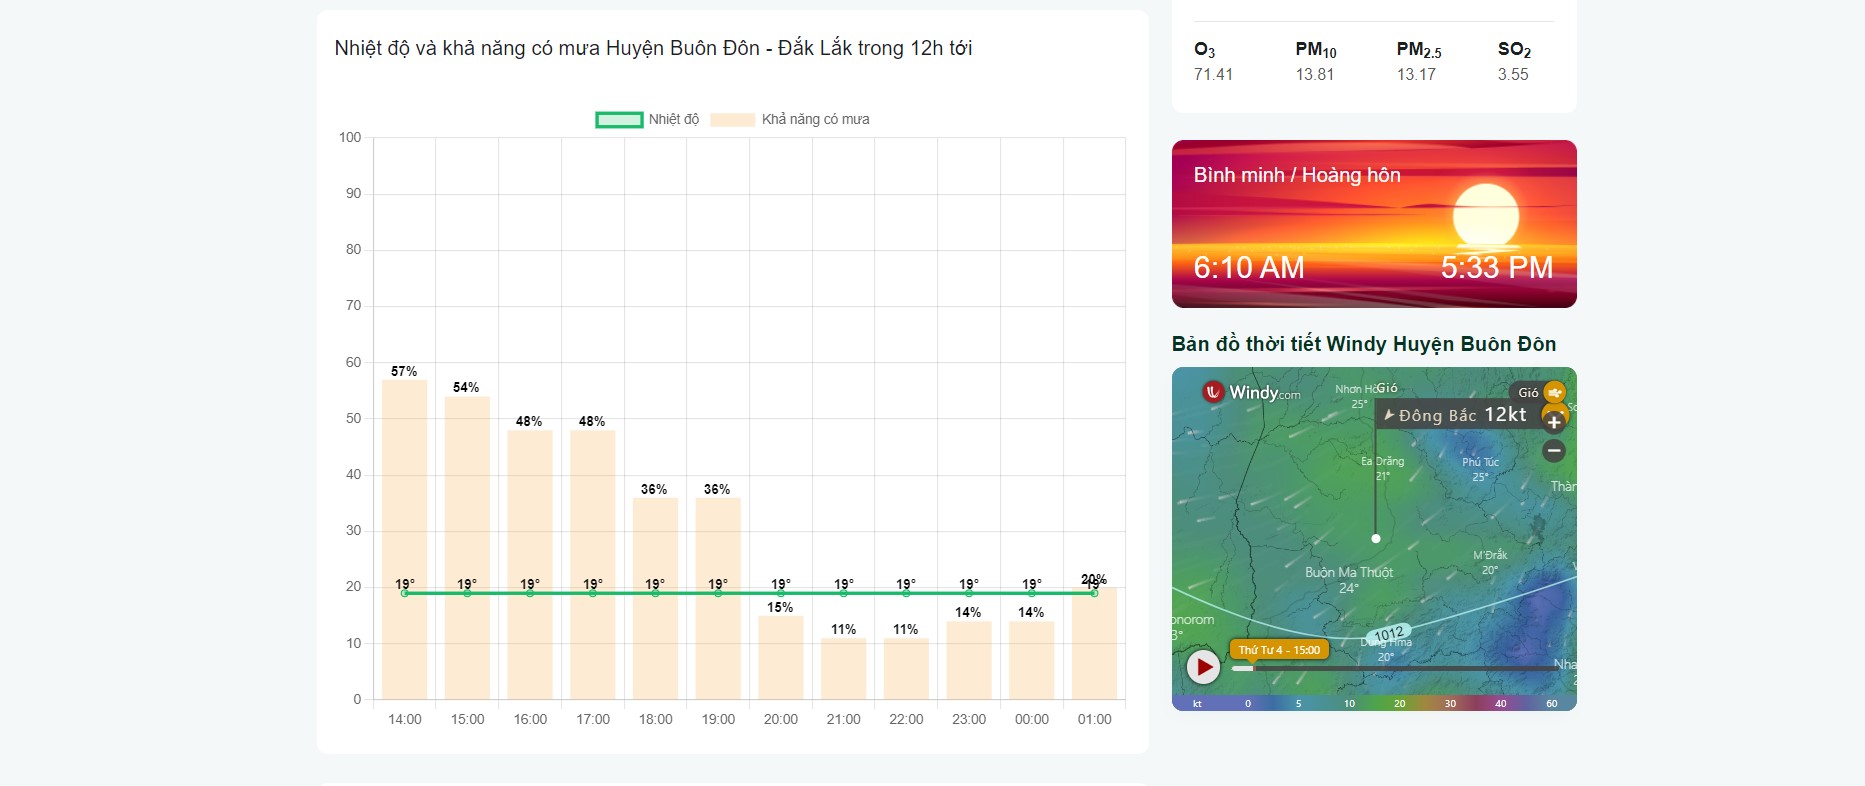
Task: Click the 11% bar at 22:00
Action: pyautogui.click(x=906, y=668)
